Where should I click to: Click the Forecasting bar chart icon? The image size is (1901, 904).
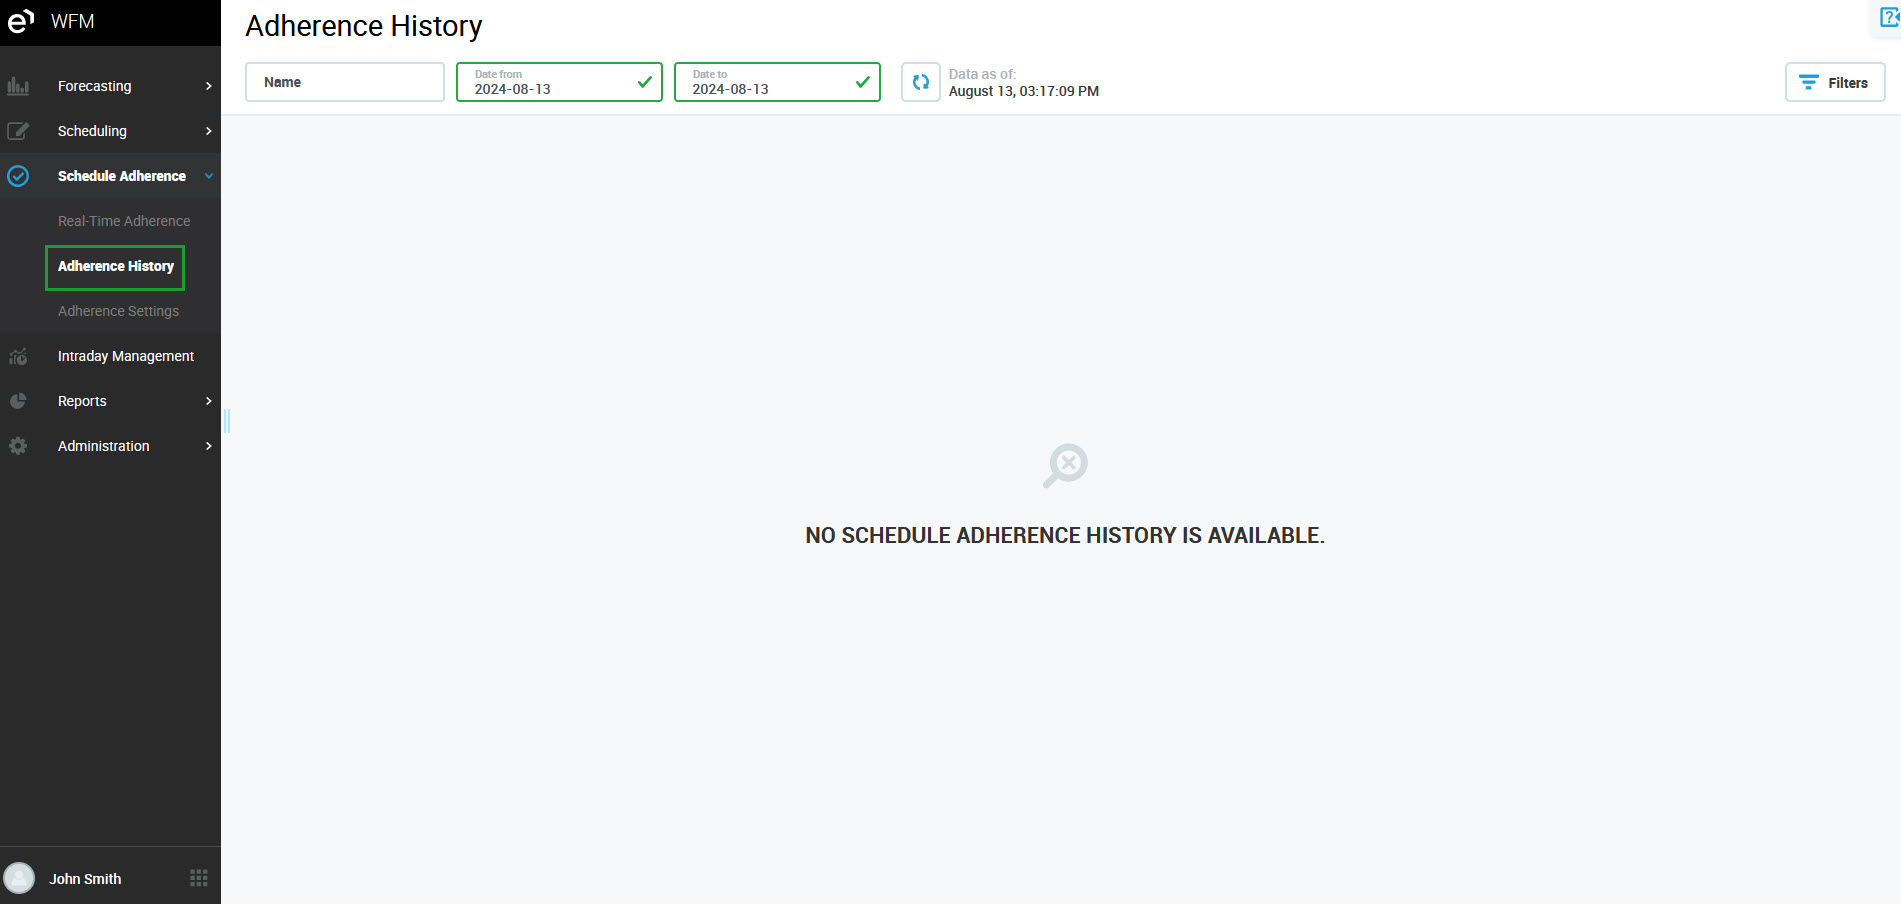click(18, 86)
